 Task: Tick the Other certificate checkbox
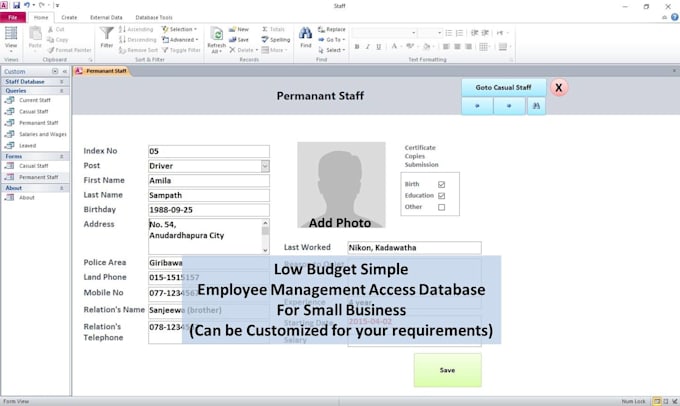(x=441, y=207)
